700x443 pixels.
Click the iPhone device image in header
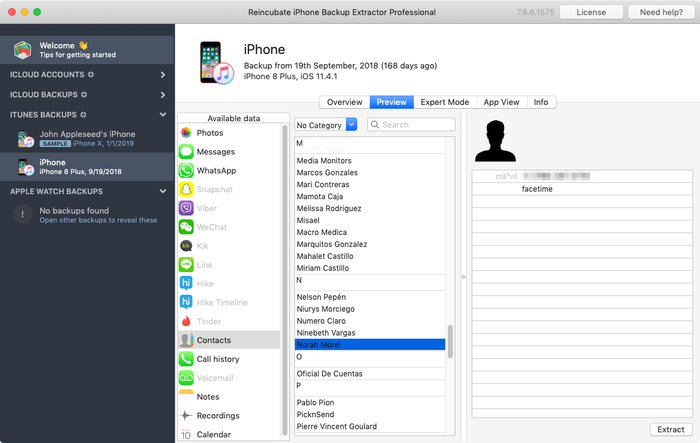click(x=216, y=63)
